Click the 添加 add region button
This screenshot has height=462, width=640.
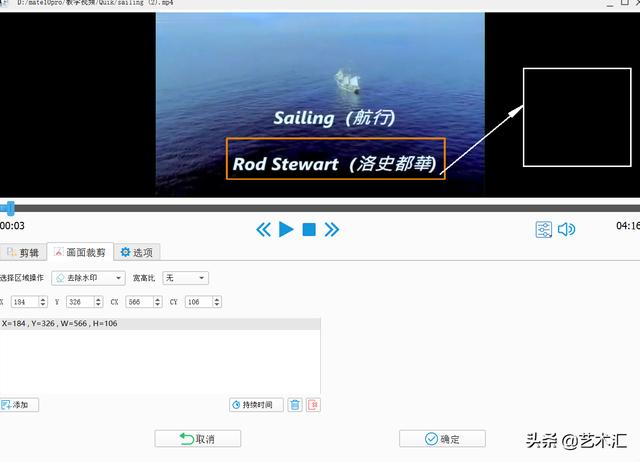click(x=19, y=405)
